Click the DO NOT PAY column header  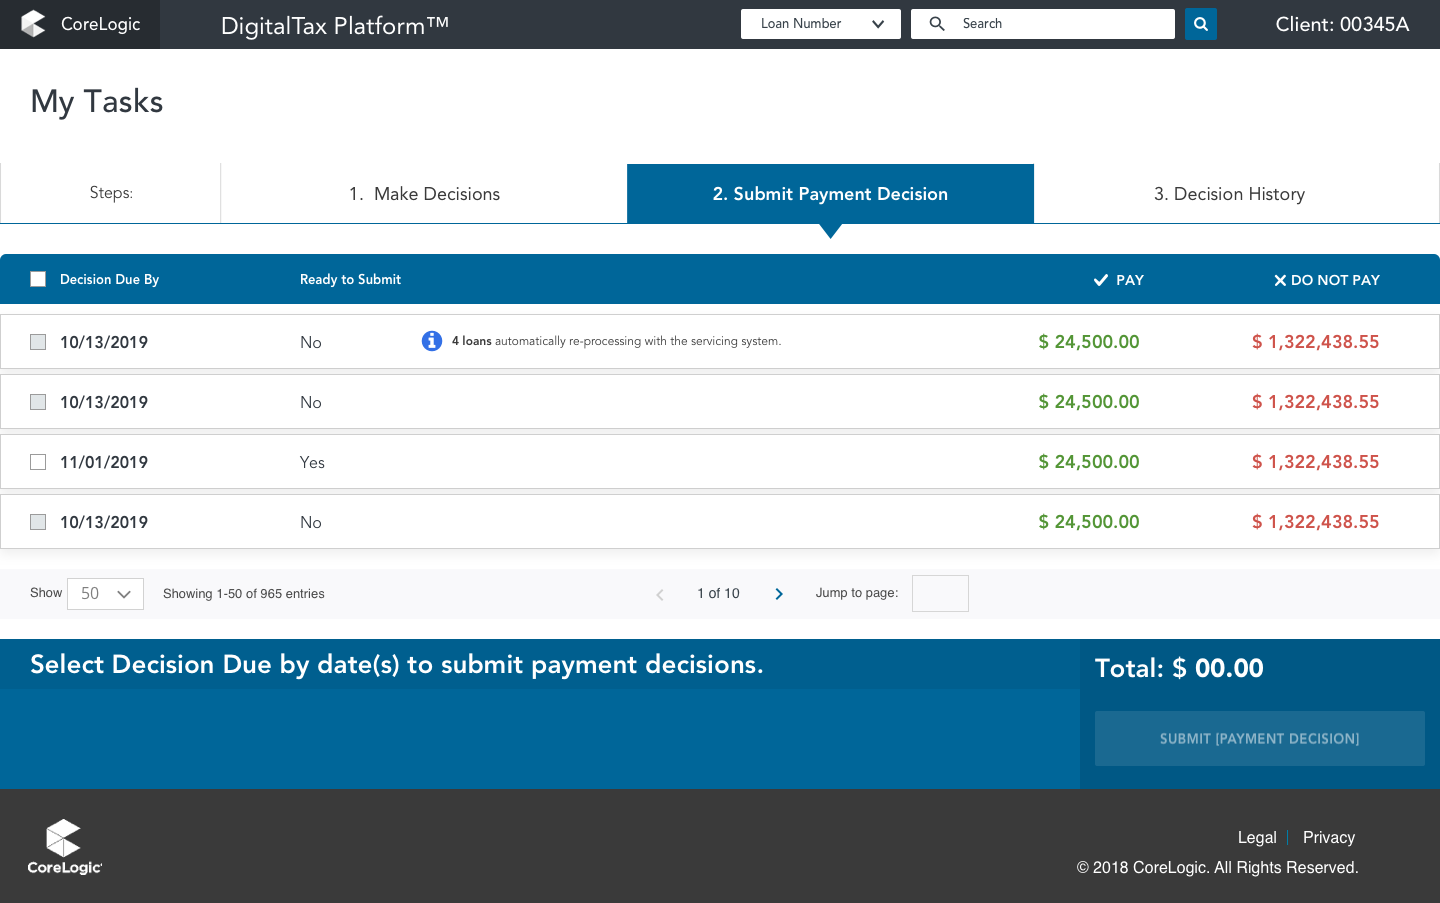click(x=1326, y=280)
